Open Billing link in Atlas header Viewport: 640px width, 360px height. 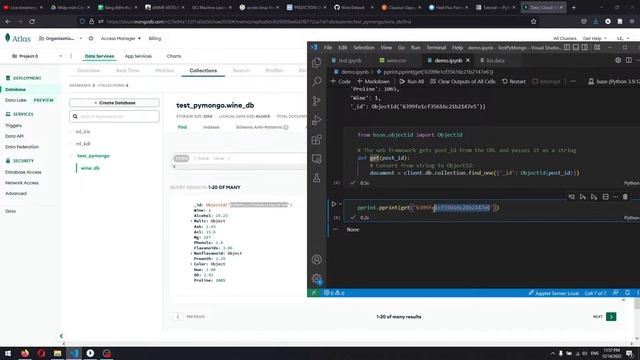[x=155, y=38]
